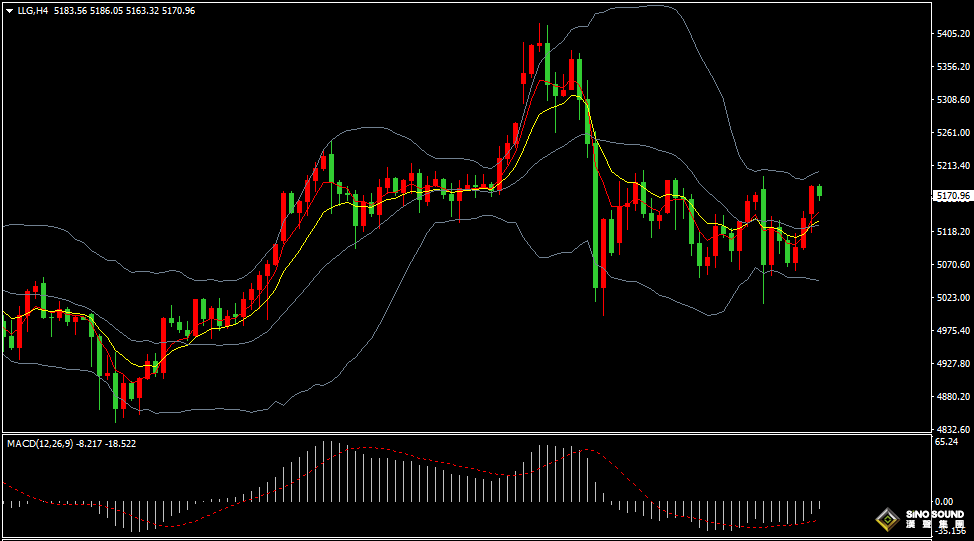Click the 5023.00 price axis label
The height and width of the screenshot is (541, 974).
[953, 297]
